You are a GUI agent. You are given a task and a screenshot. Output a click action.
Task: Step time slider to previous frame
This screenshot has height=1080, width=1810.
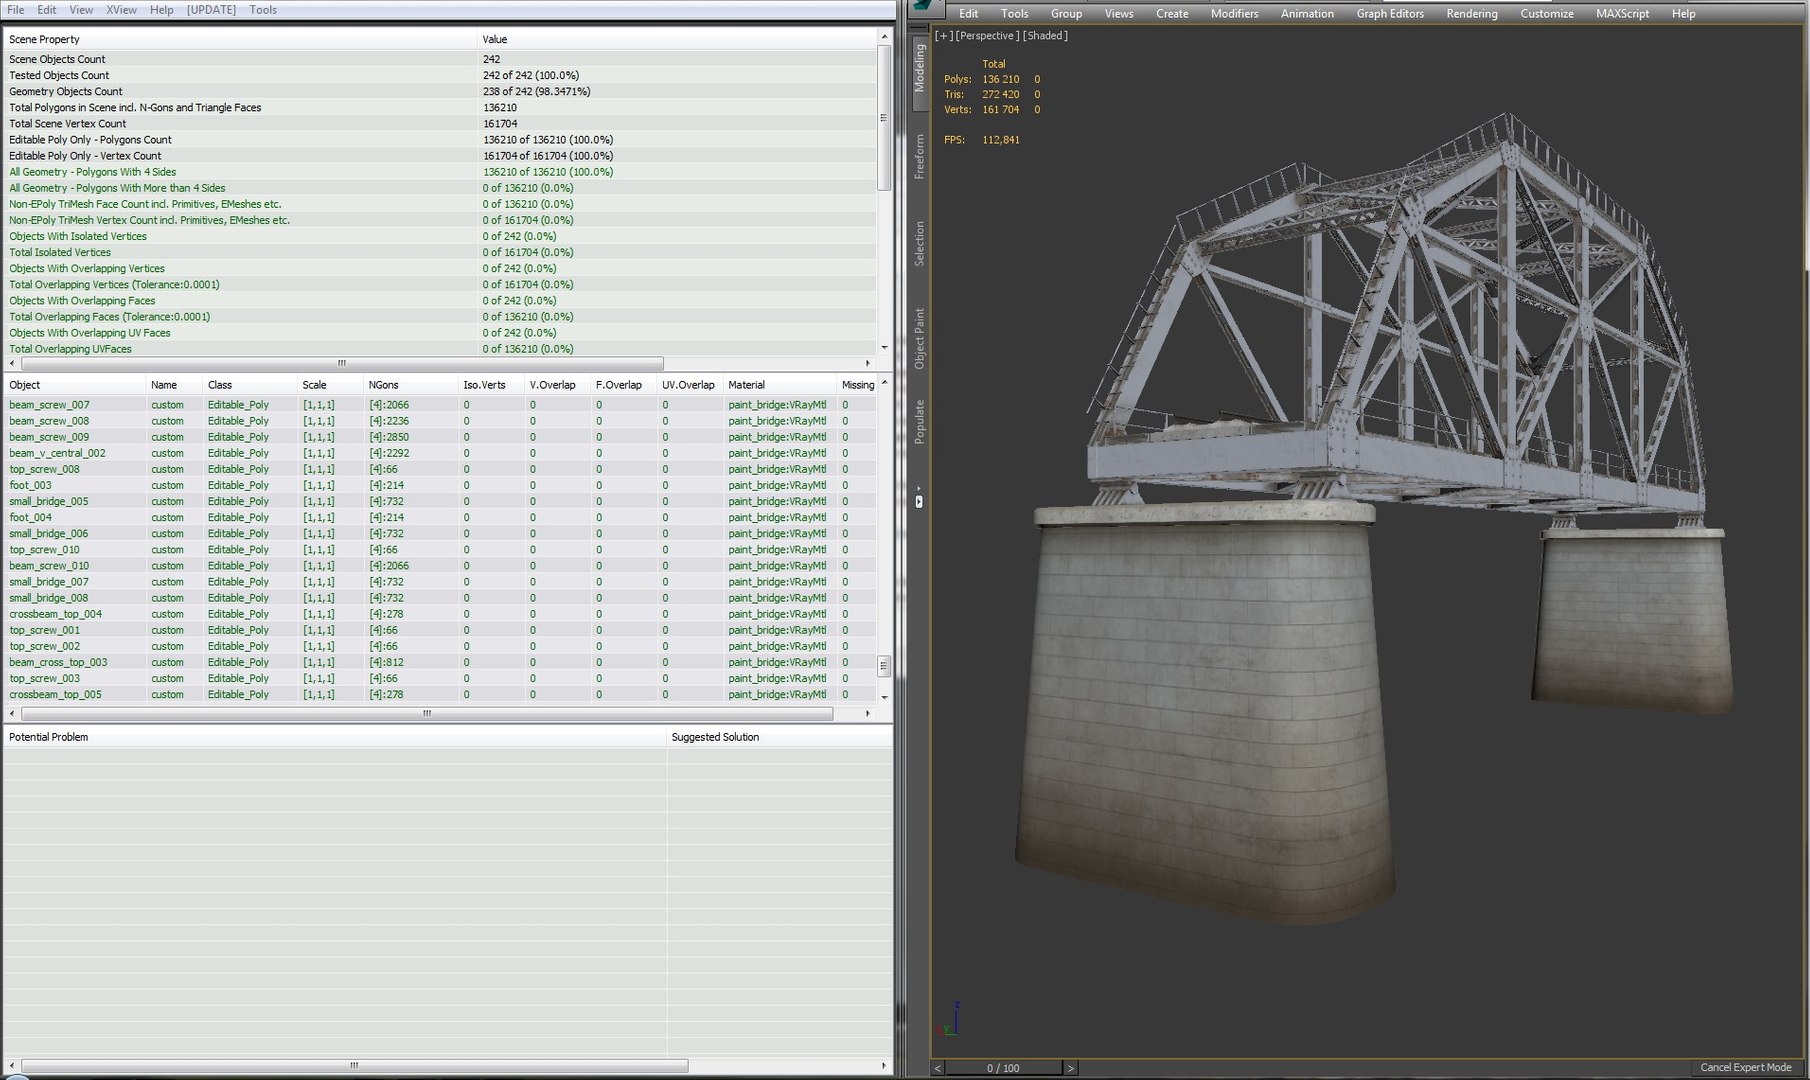click(938, 1068)
